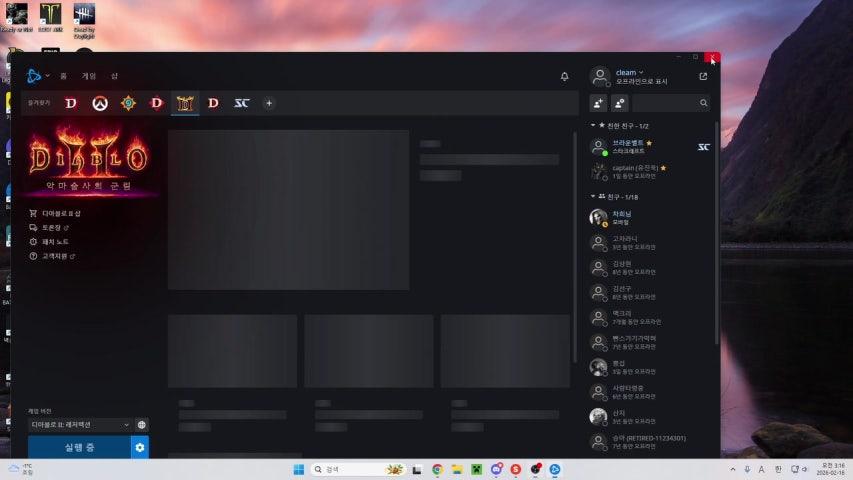Click the friends list scrollbar
This screenshot has width=853, height=480.
point(716,233)
